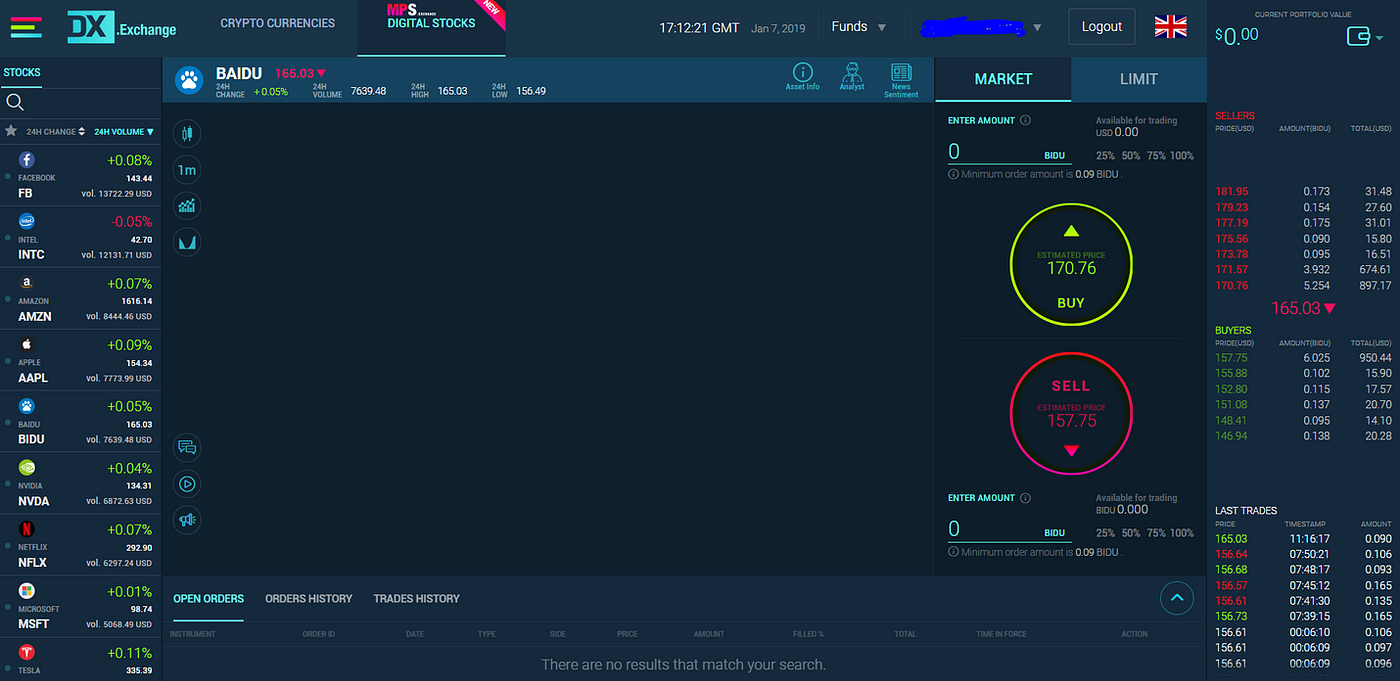This screenshot has width=1400, height=681.
Task: Switch to the Market order tab
Action: pyautogui.click(x=1003, y=79)
